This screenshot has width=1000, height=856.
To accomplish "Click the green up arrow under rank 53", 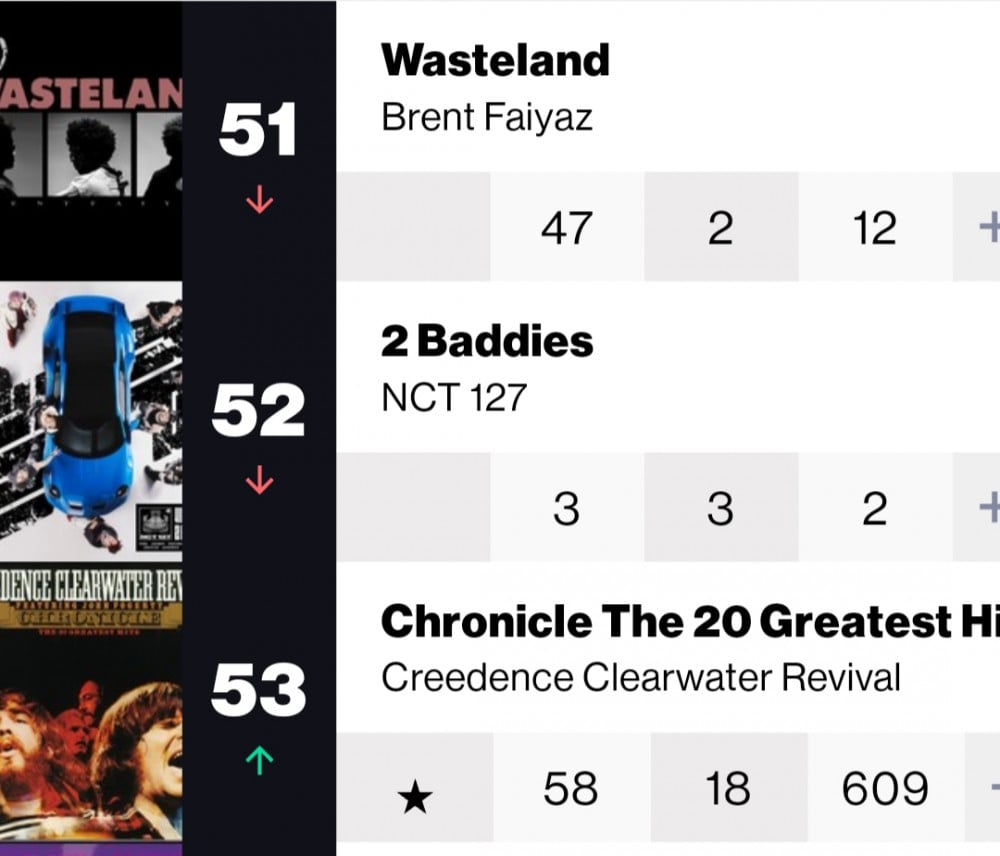I will click(x=259, y=760).
